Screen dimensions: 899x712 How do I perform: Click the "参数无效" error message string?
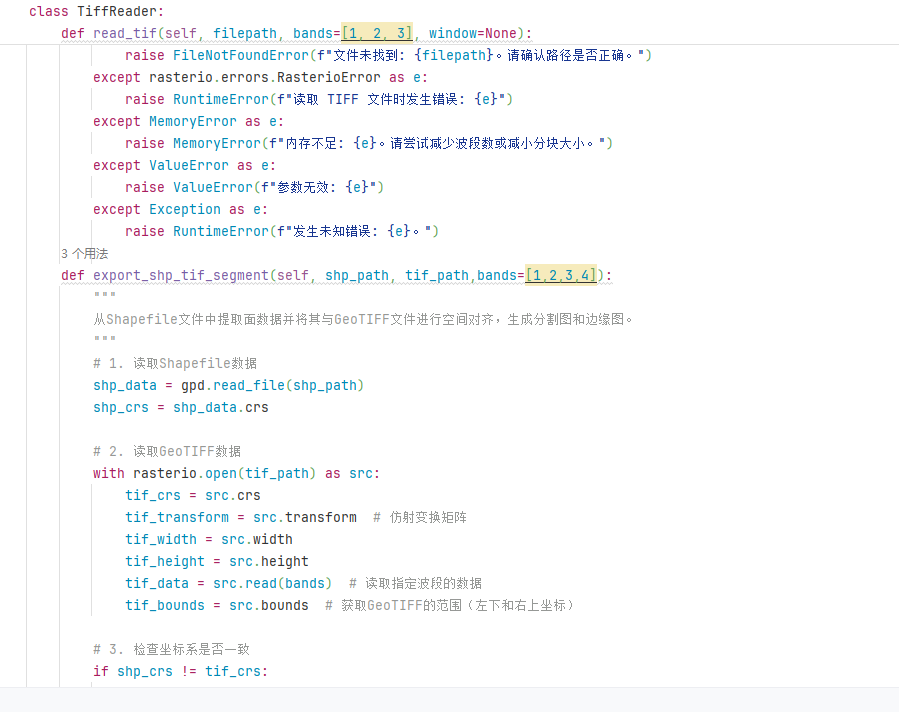click(319, 187)
